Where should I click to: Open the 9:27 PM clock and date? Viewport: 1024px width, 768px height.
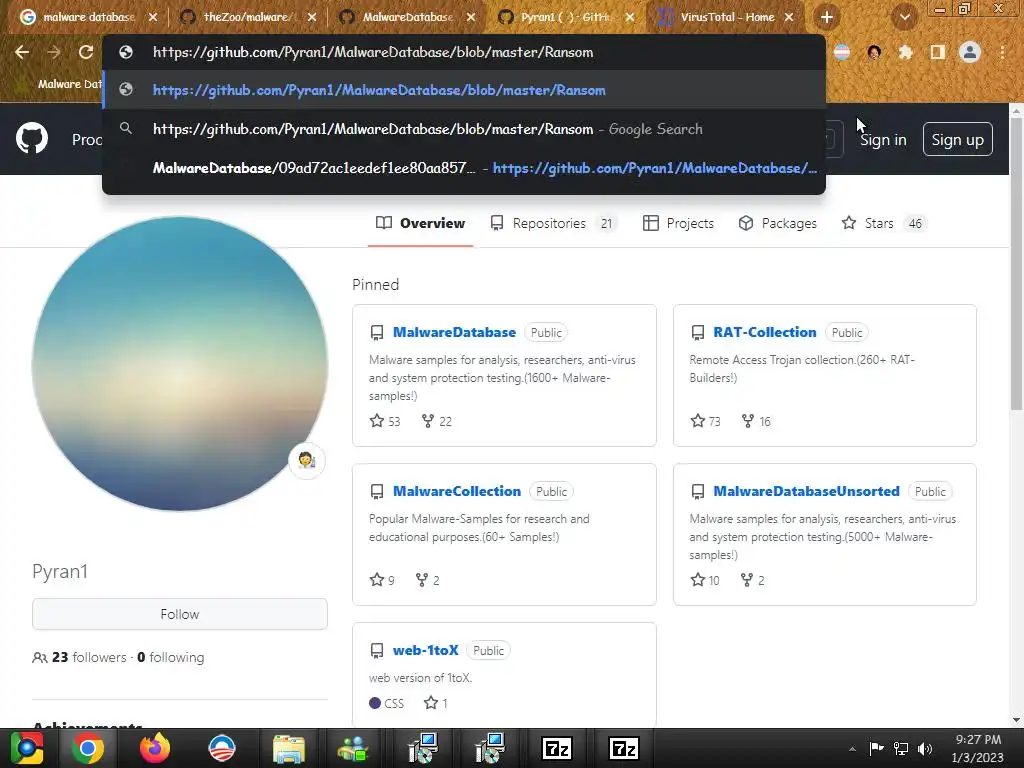(x=978, y=748)
